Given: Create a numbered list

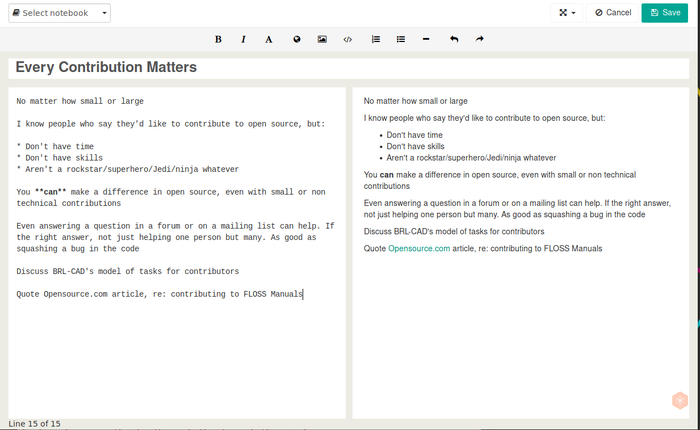Looking at the screenshot, I should pyautogui.click(x=375, y=39).
